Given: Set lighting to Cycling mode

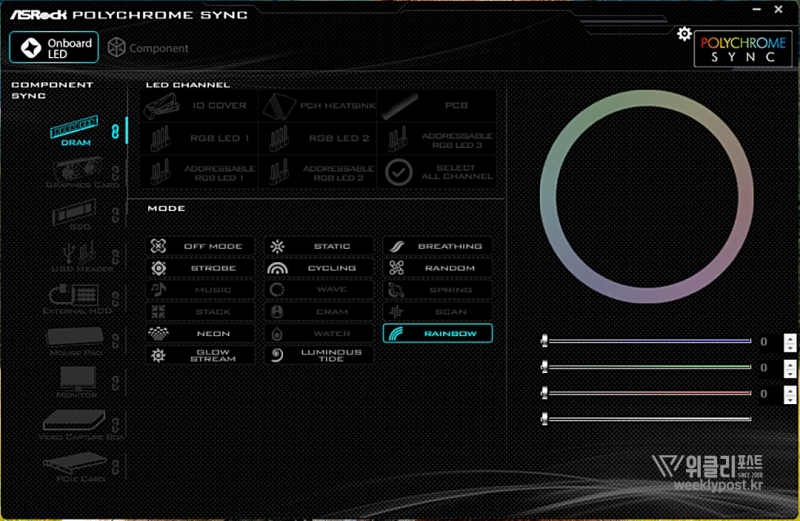Looking at the screenshot, I should pos(319,268).
